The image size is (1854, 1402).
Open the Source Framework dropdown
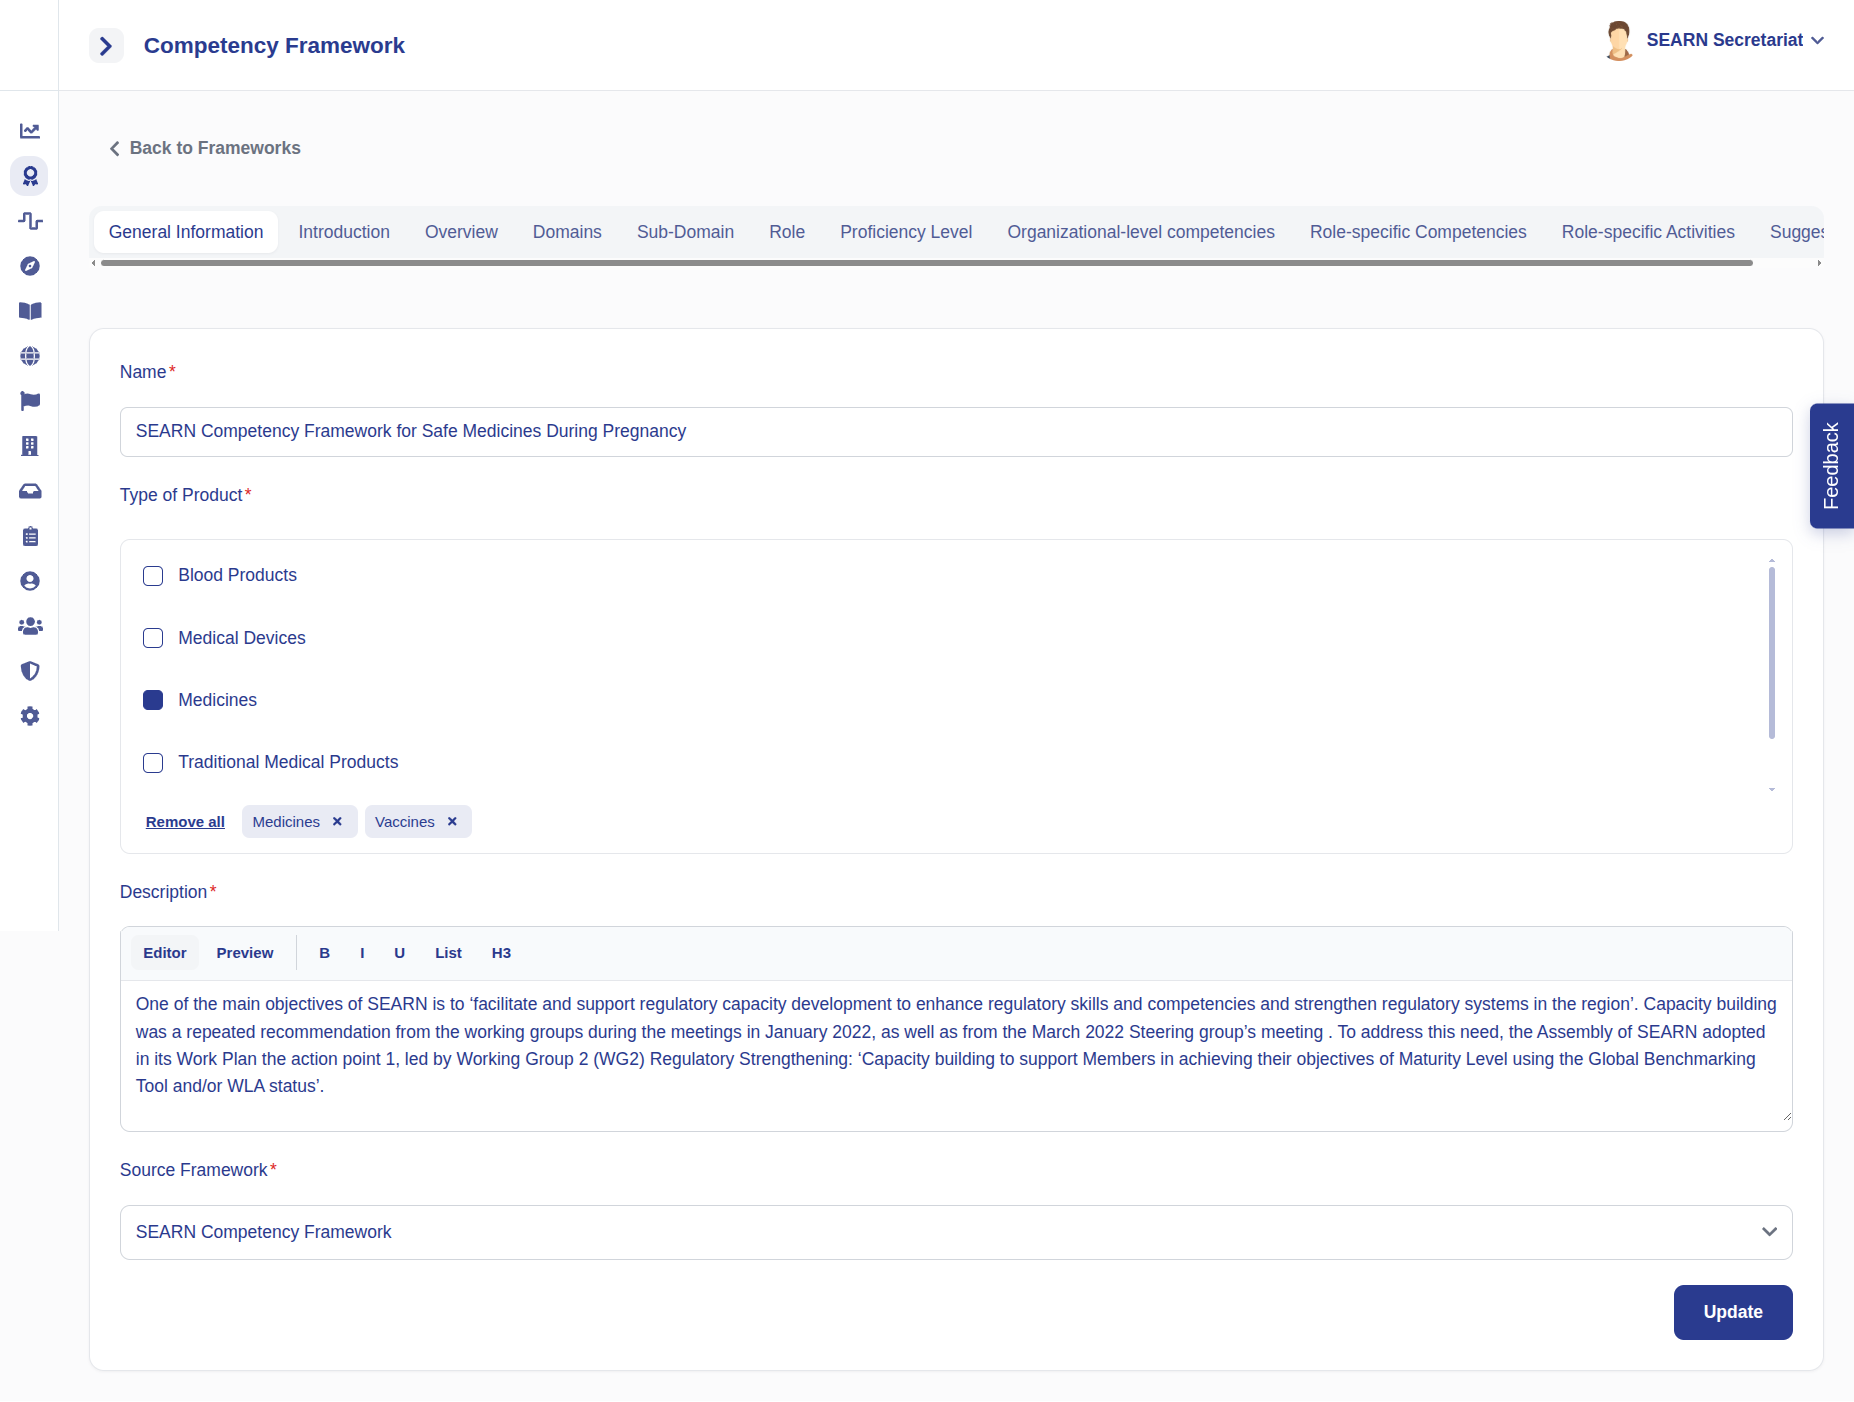click(956, 1232)
